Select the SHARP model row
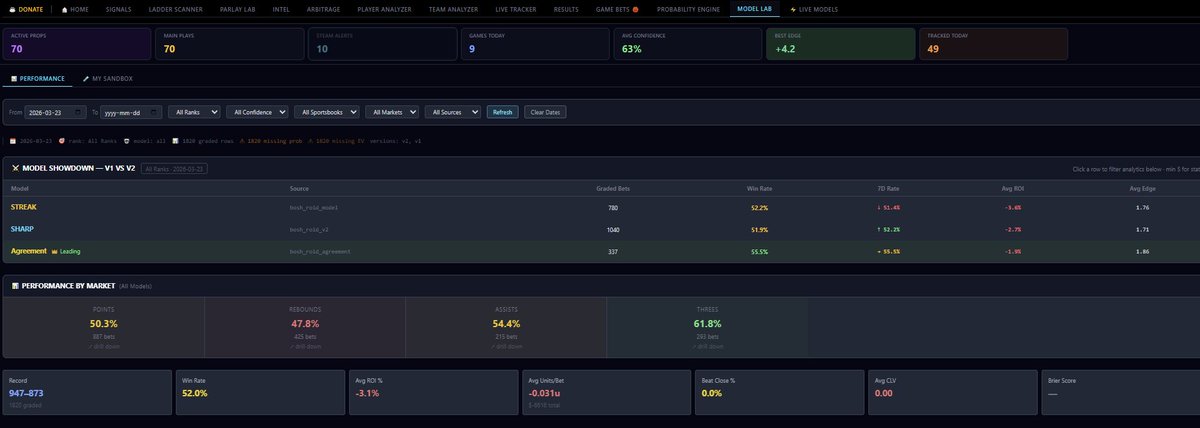 [x=600, y=229]
